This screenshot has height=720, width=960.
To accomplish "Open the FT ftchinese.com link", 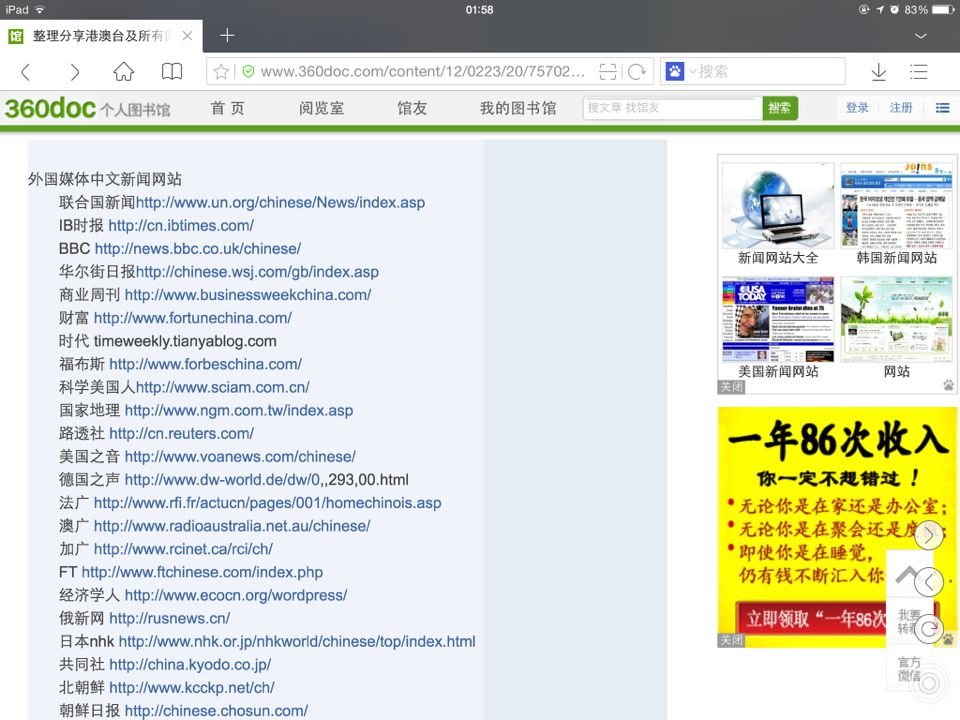I will point(202,572).
